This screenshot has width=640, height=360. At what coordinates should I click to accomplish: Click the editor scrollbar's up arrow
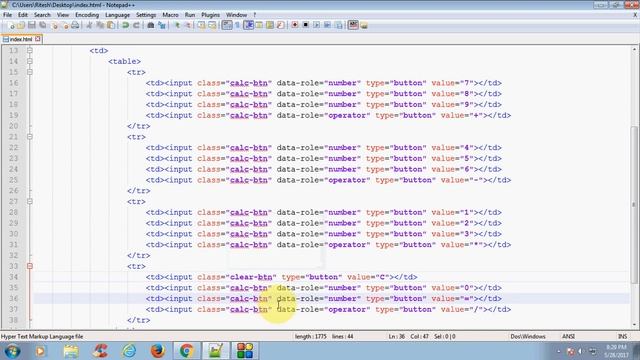(634, 49)
